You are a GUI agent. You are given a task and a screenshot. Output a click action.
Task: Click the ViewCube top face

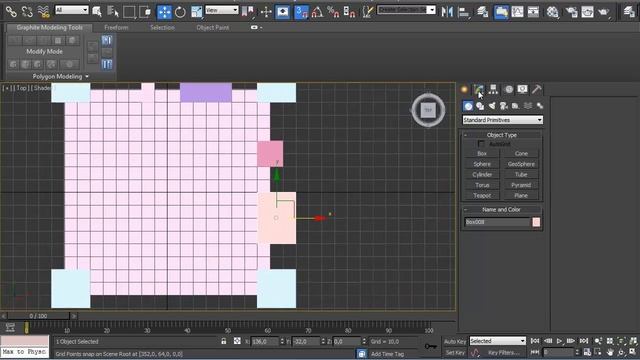pos(428,110)
